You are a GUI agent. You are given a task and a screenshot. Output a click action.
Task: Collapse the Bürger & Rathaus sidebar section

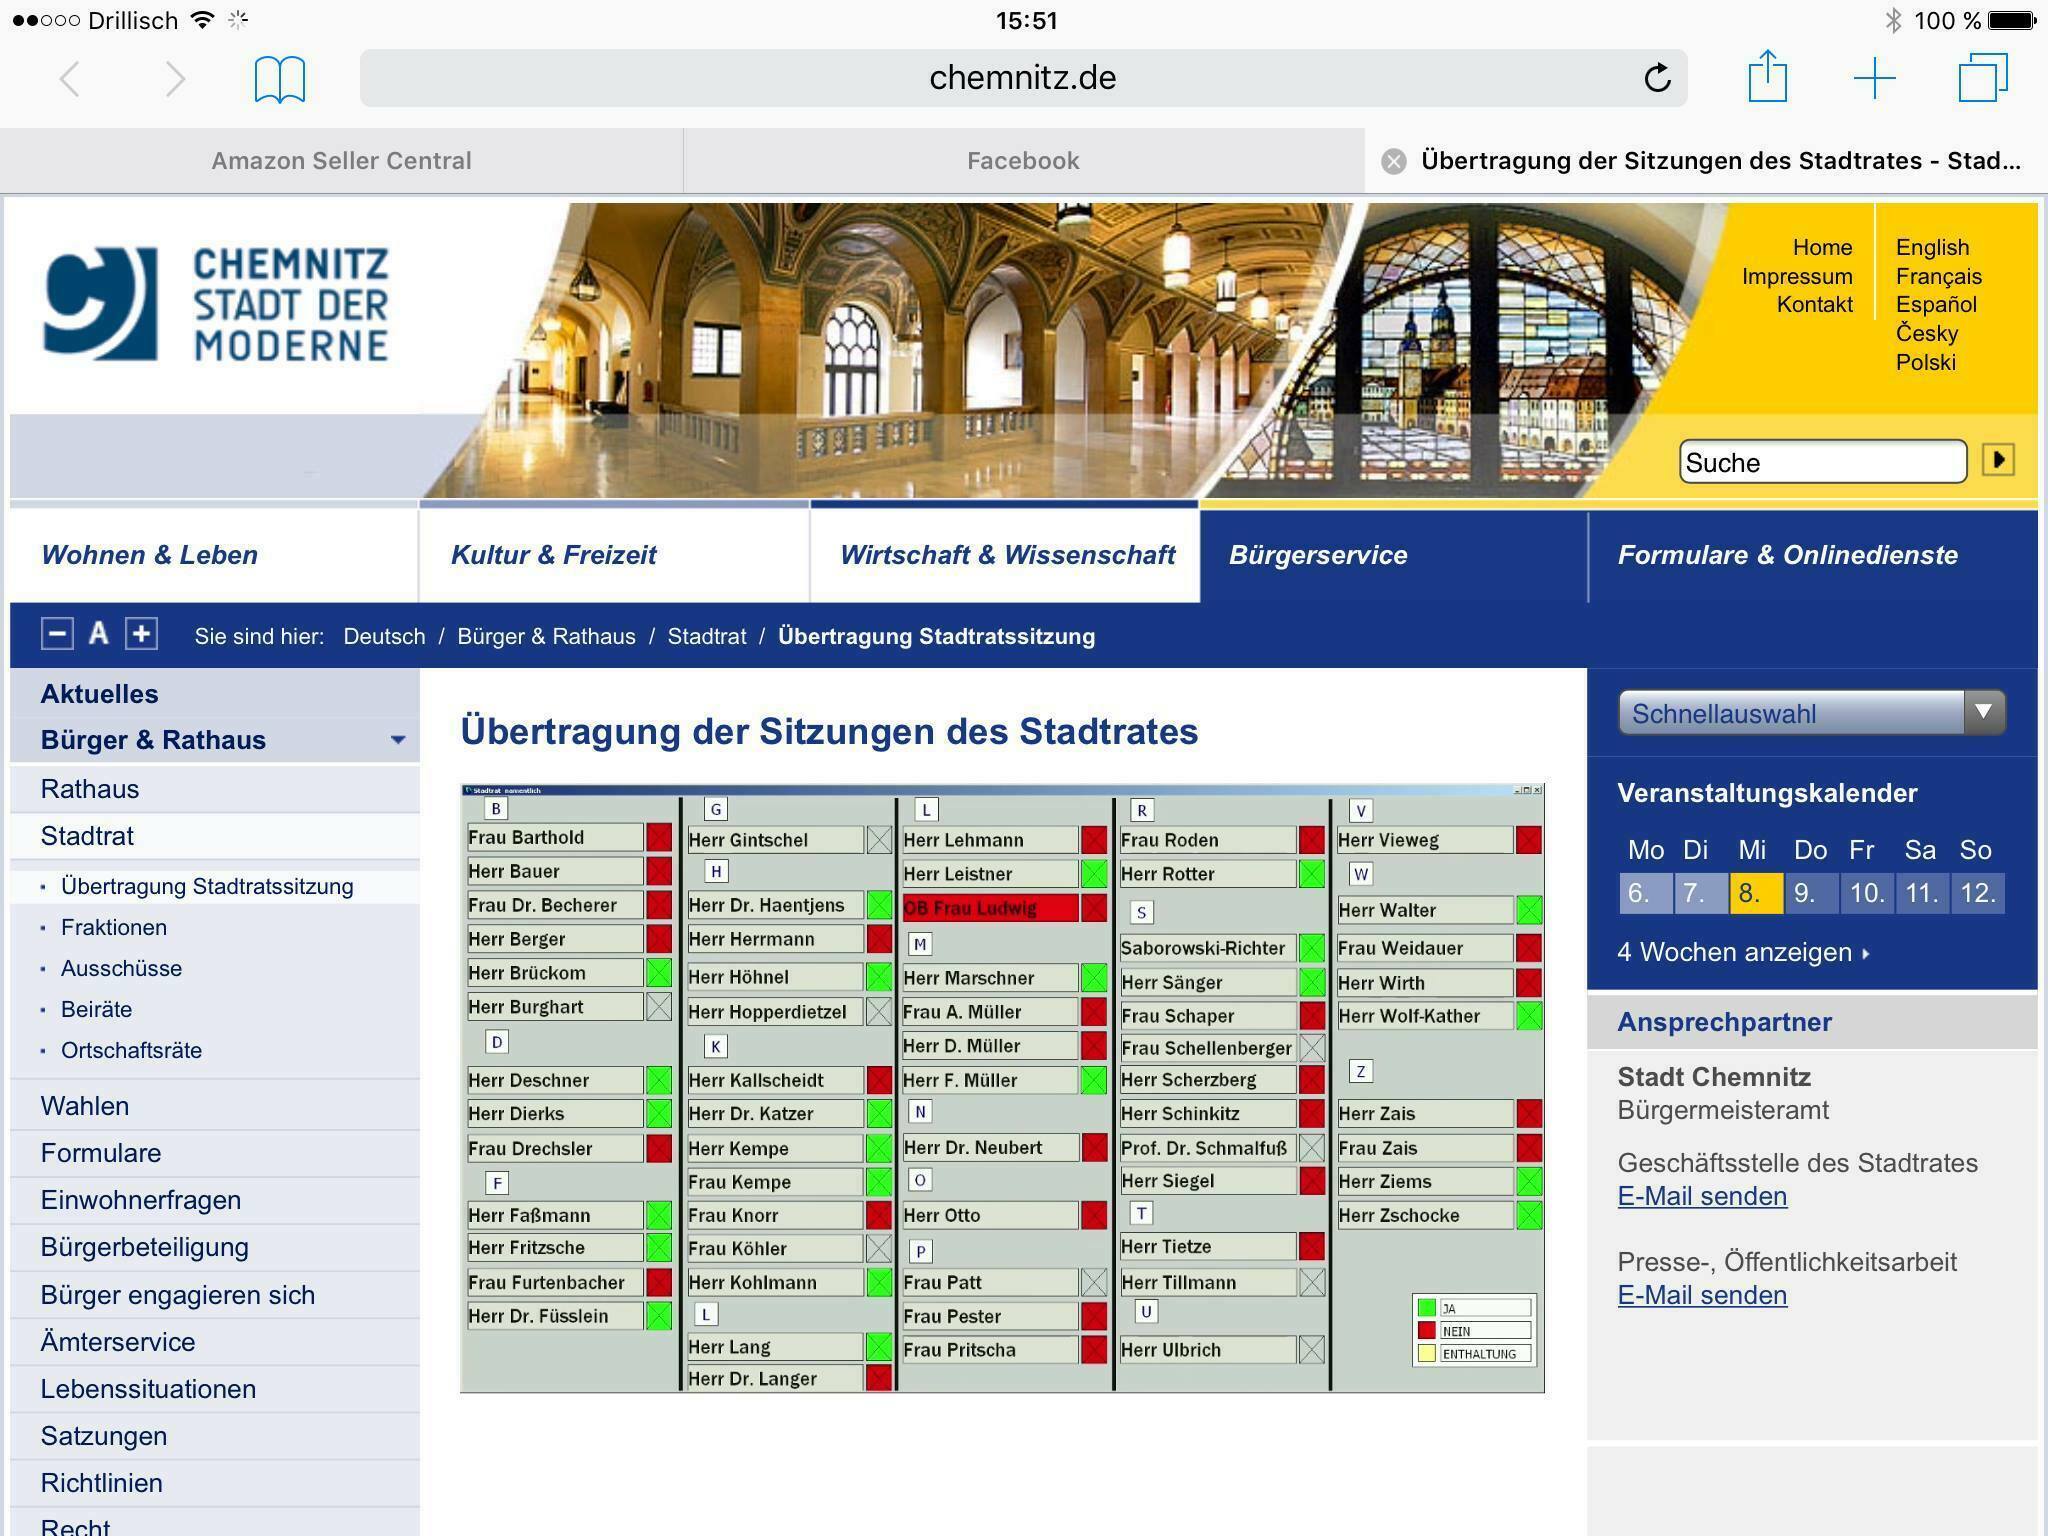pos(397,740)
